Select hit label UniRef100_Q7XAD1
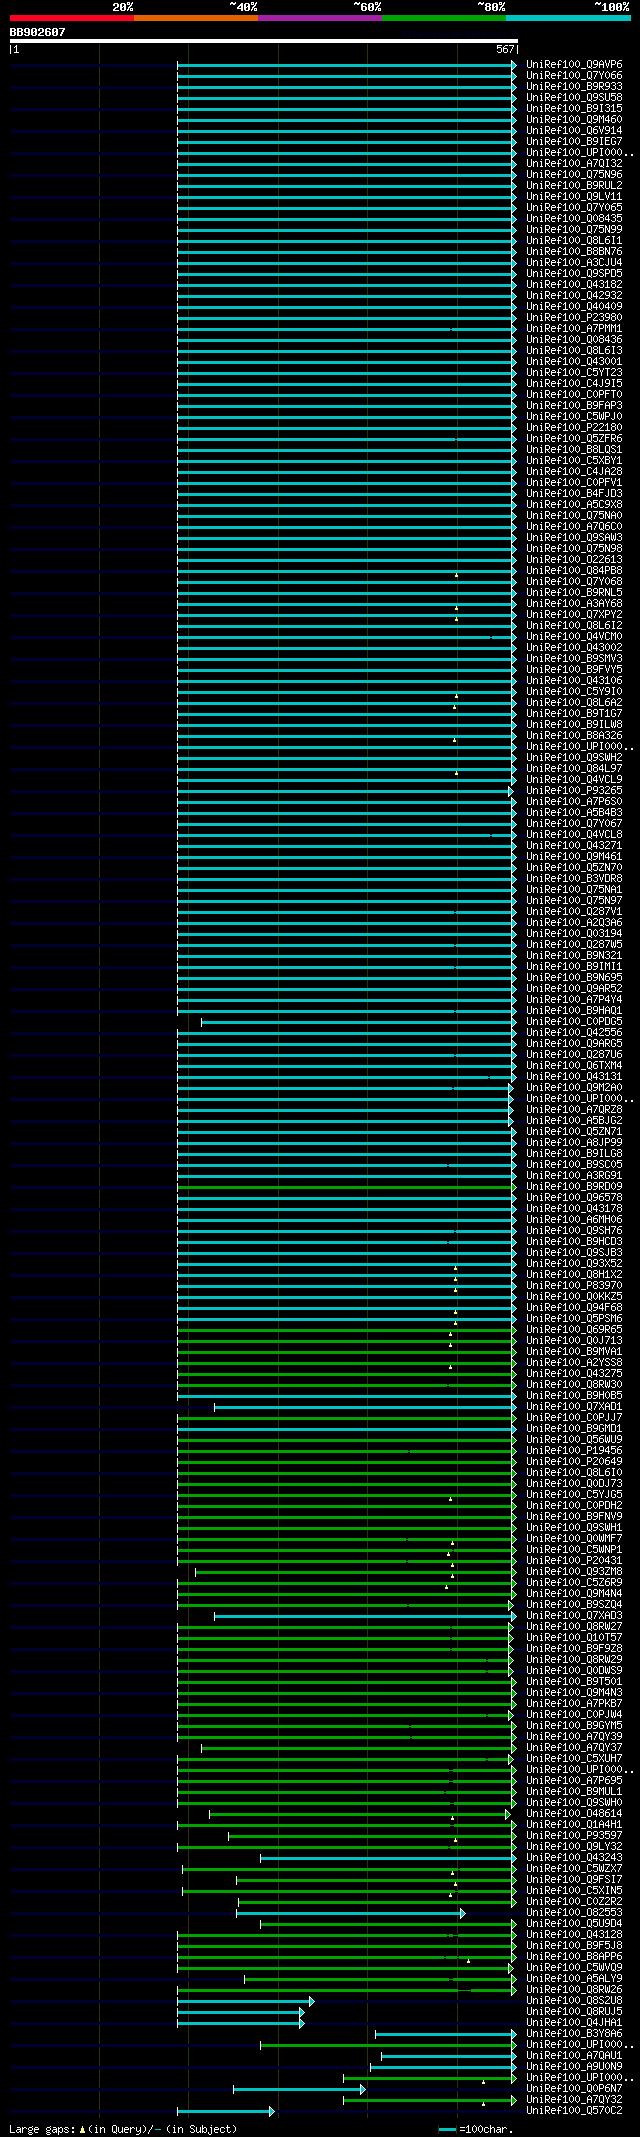The height and width of the screenshot is (2137, 640). 574,1406
